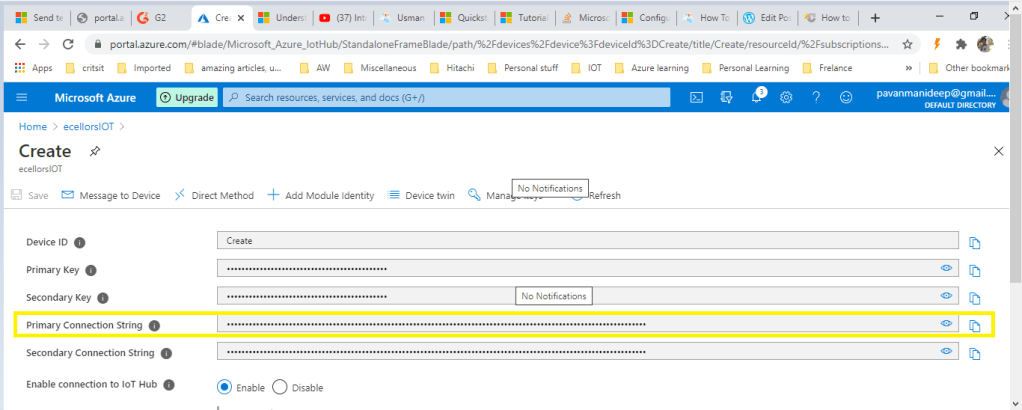Viewport: 1022px width, 410px height.
Task: Click Message to Device
Action: click(x=111, y=195)
